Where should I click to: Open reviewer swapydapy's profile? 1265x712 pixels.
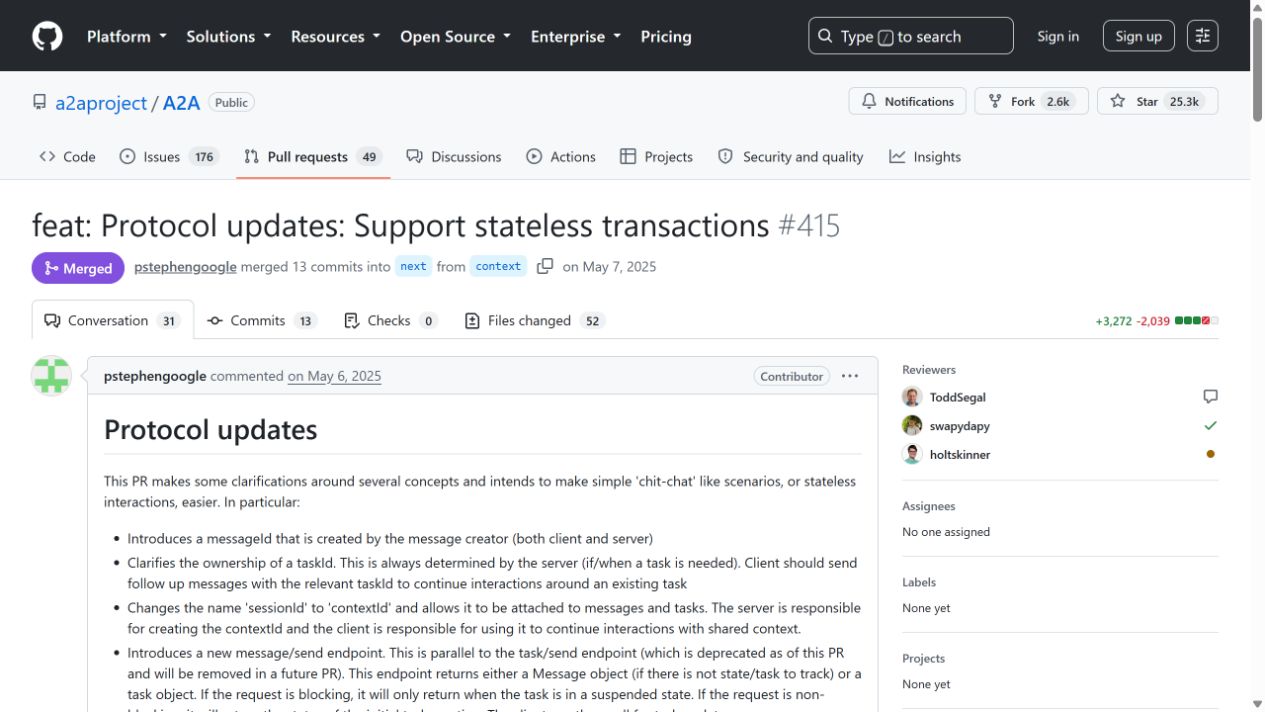960,426
